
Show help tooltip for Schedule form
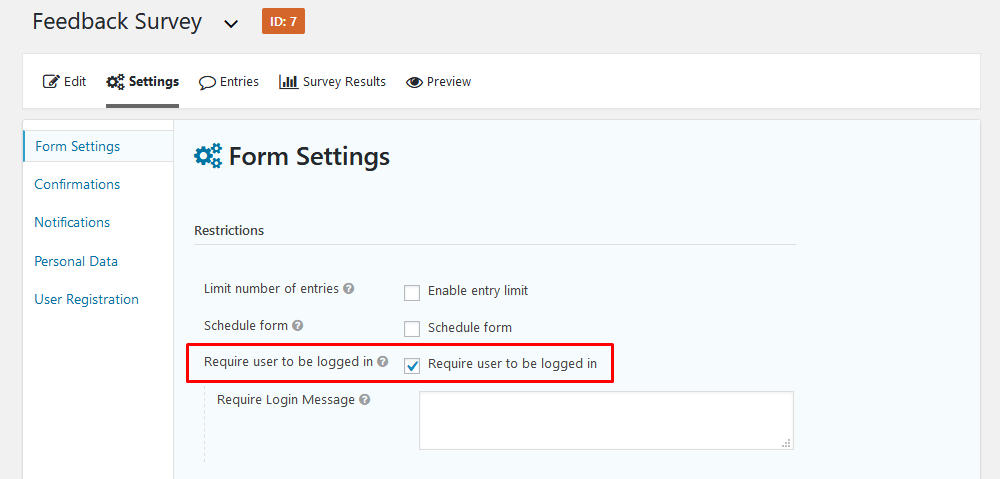(297, 325)
